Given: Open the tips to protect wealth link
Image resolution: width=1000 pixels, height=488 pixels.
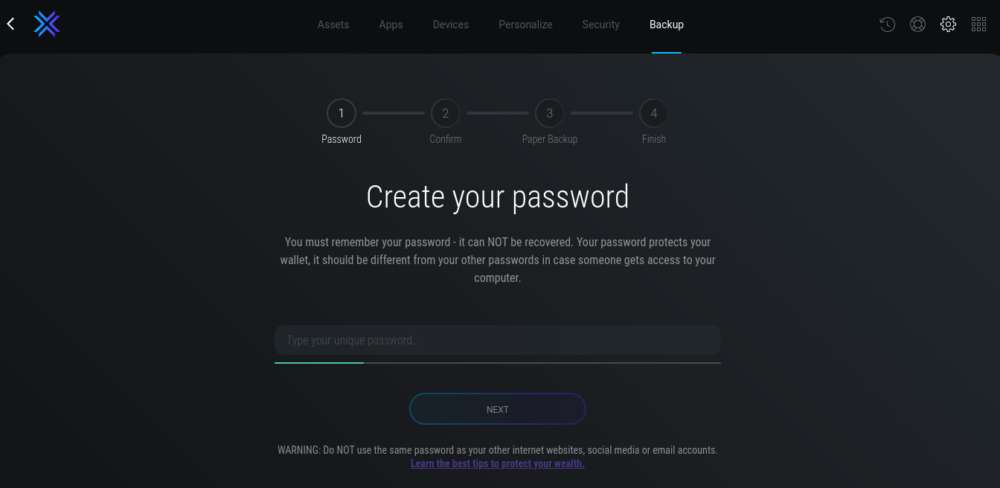Looking at the screenshot, I should point(497,464).
